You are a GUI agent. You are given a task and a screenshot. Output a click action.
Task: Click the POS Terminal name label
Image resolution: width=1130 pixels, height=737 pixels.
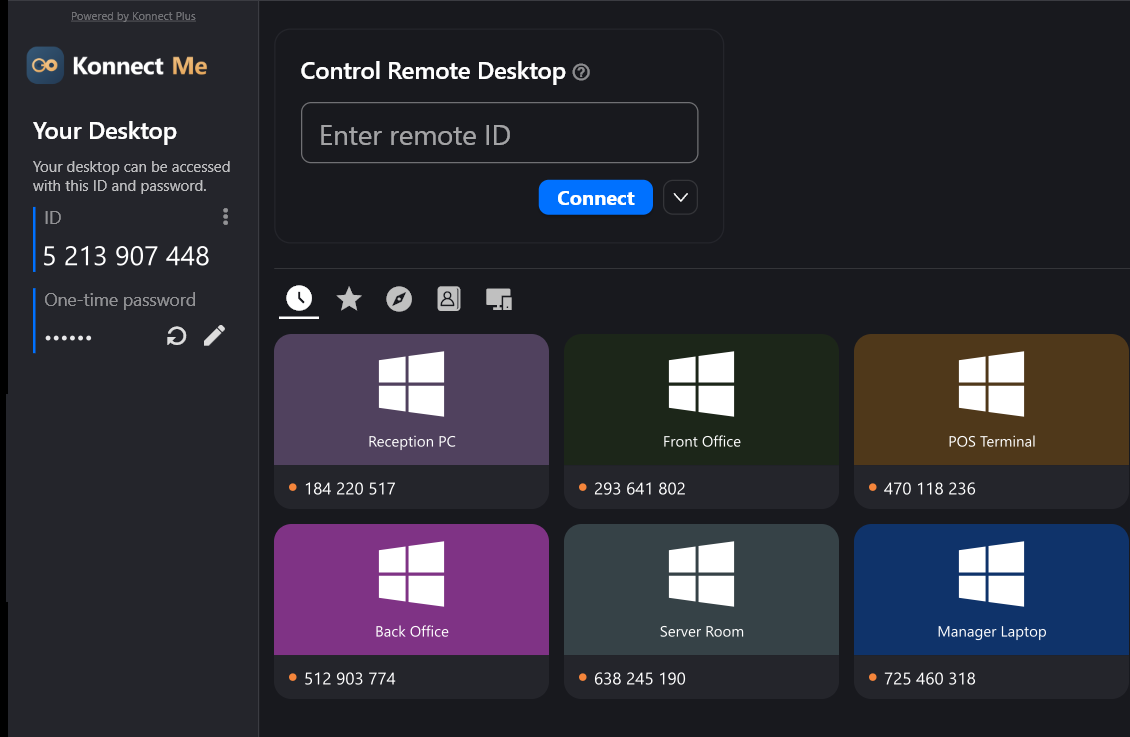pos(992,442)
